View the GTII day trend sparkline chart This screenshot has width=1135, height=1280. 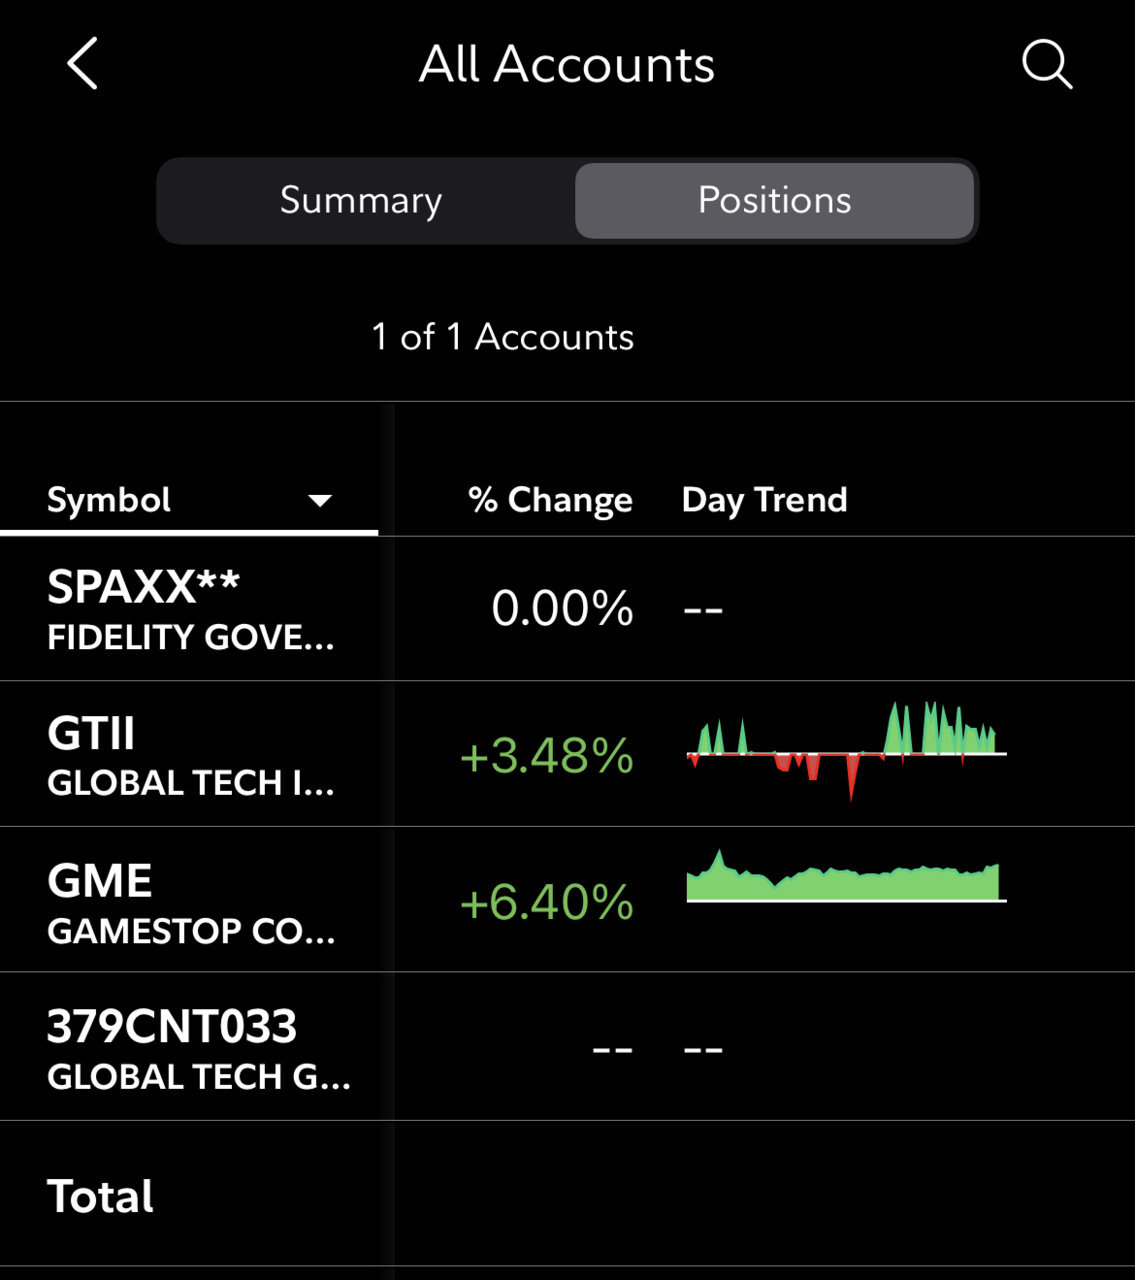[846, 751]
